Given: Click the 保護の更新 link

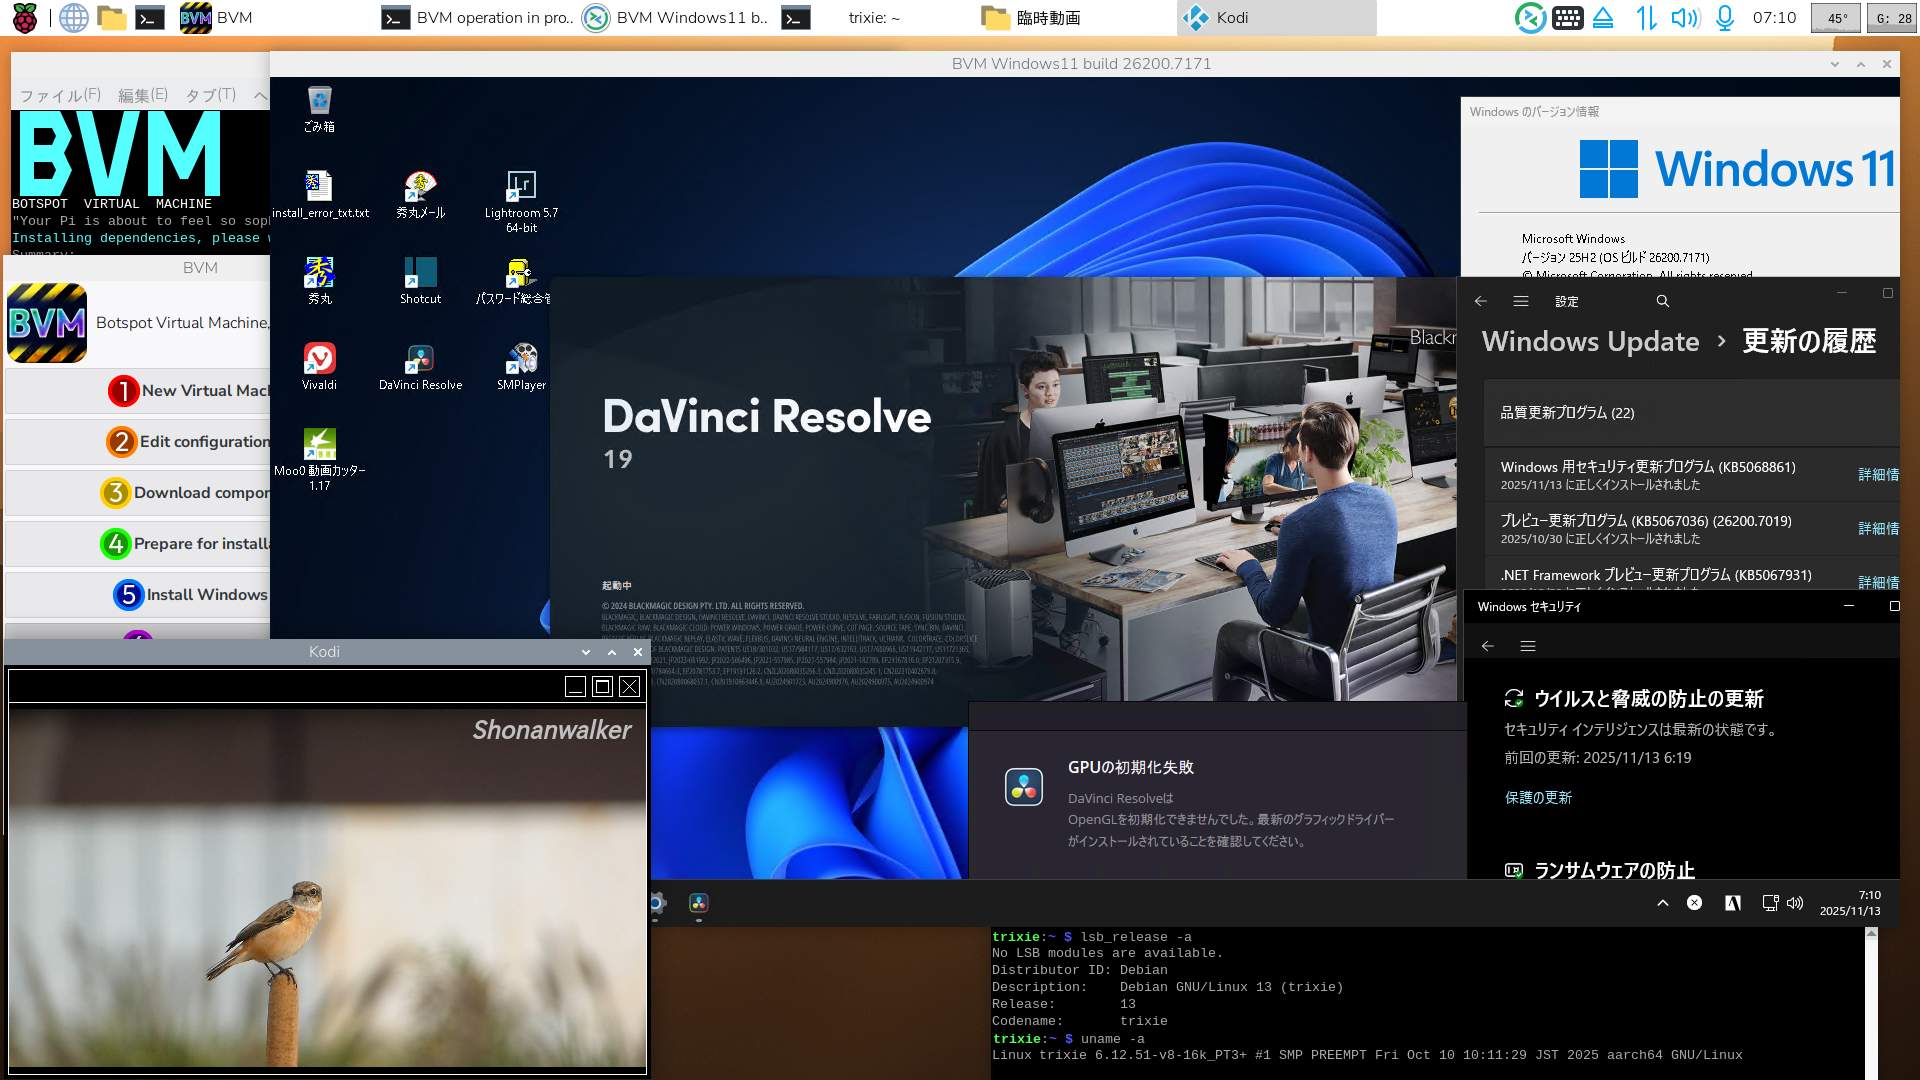Looking at the screenshot, I should tap(1538, 797).
